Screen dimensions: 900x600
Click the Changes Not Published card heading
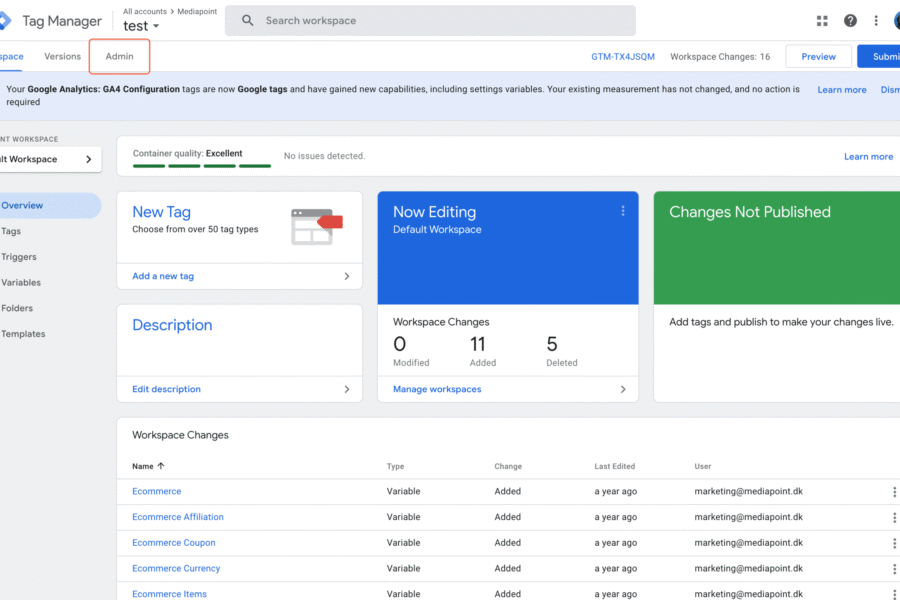(x=750, y=212)
